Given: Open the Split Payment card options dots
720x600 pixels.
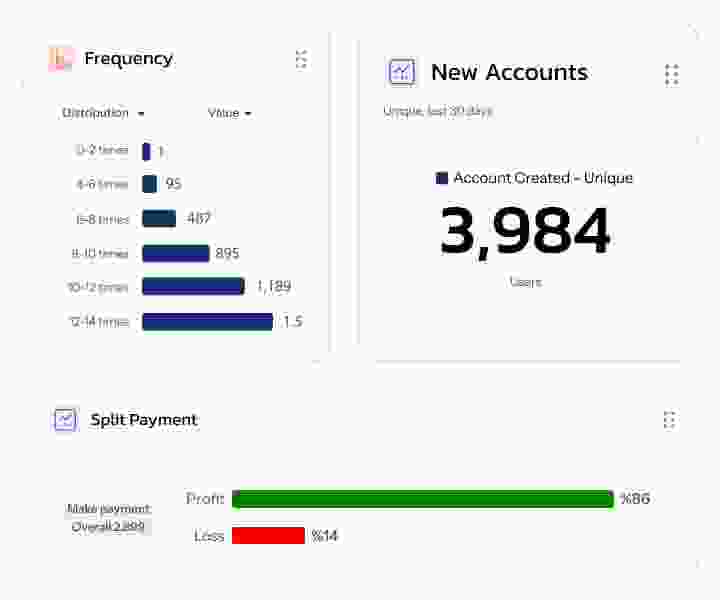Looking at the screenshot, I should (669, 420).
